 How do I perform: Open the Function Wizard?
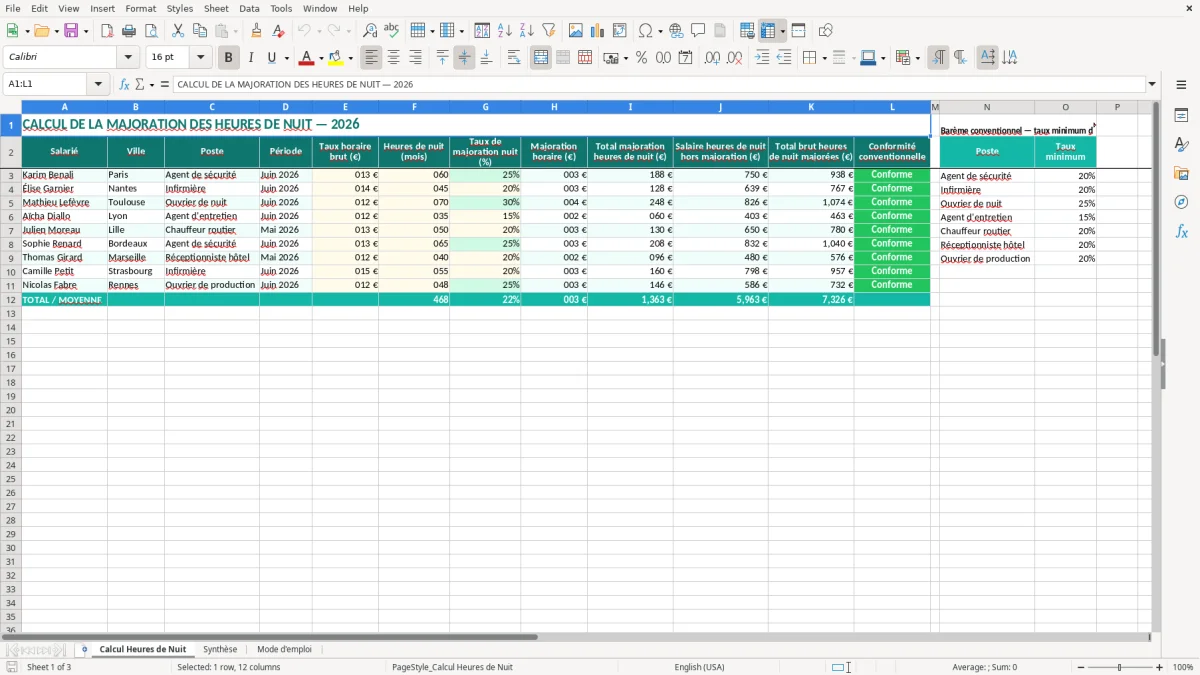coord(124,85)
